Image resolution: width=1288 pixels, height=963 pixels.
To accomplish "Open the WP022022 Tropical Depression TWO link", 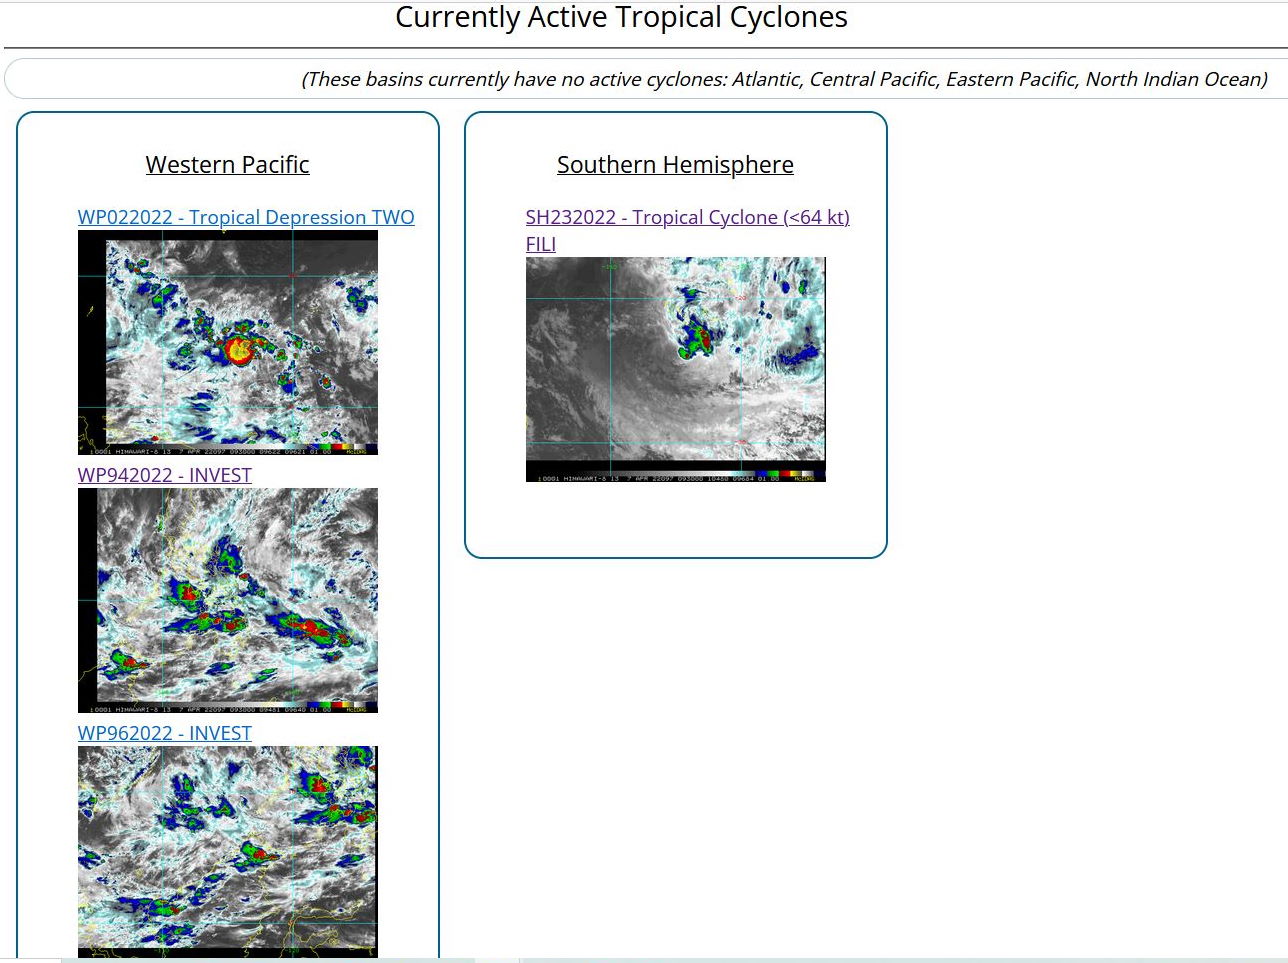I will pos(245,217).
